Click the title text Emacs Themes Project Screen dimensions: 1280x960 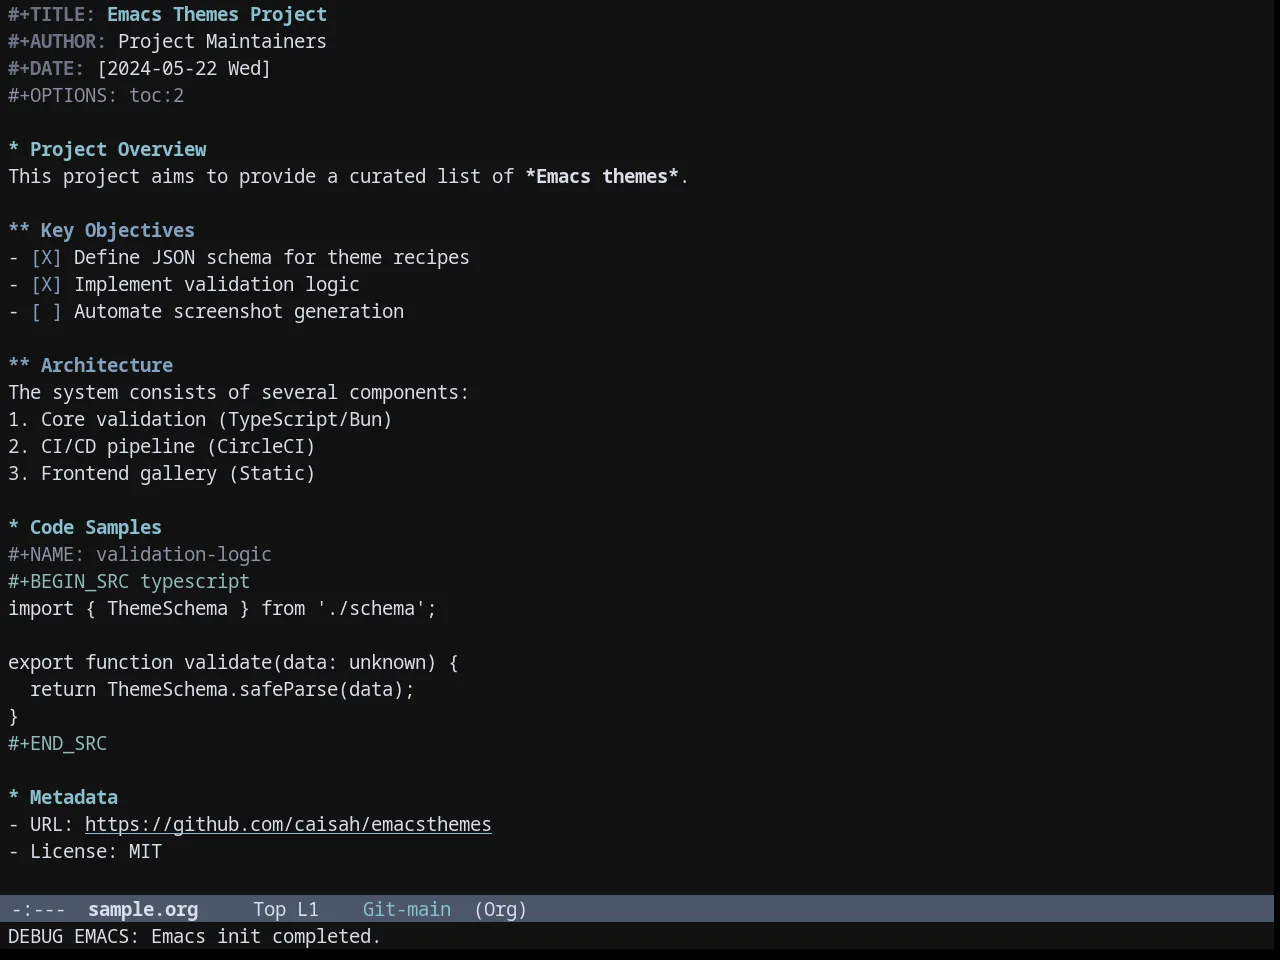pos(217,14)
